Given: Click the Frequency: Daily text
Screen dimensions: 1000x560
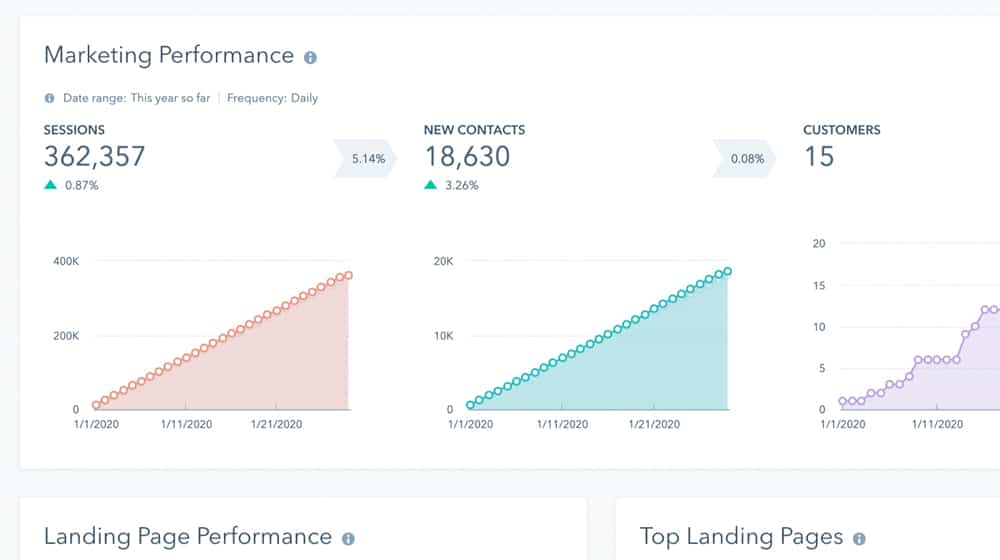Looking at the screenshot, I should click(272, 98).
